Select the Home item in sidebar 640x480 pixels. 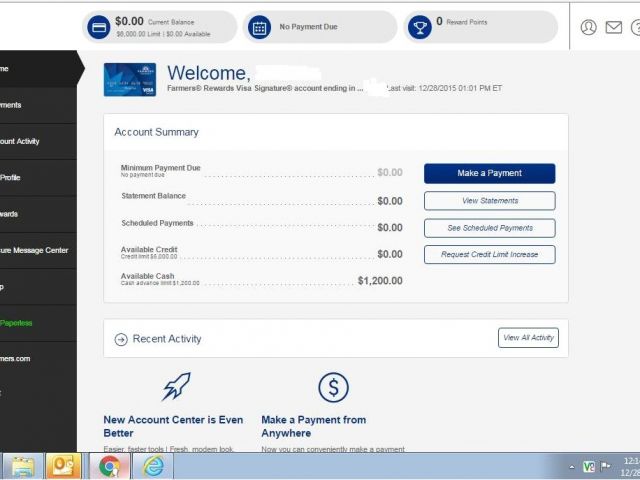[x=38, y=69]
